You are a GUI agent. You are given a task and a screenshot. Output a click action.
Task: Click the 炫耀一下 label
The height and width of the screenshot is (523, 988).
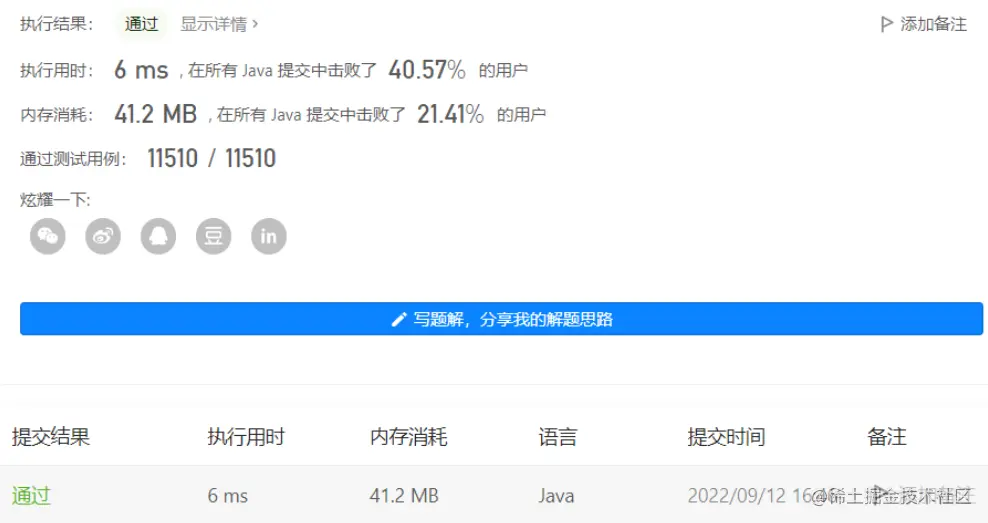coord(55,200)
